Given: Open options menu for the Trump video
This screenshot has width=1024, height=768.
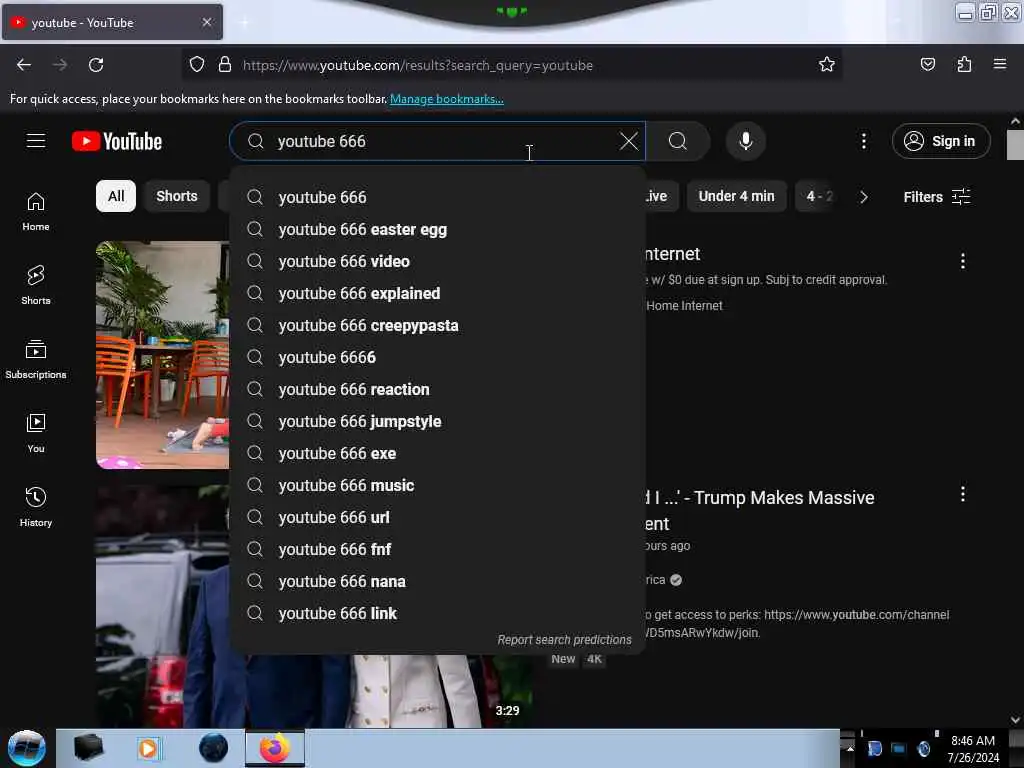Looking at the screenshot, I should pyautogui.click(x=962, y=494).
